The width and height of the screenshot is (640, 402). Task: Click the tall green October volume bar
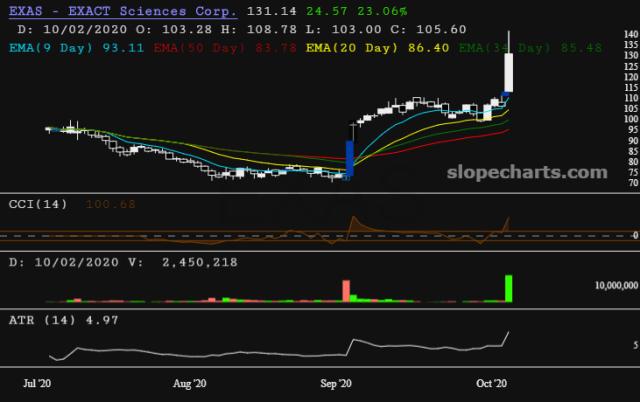coord(509,288)
